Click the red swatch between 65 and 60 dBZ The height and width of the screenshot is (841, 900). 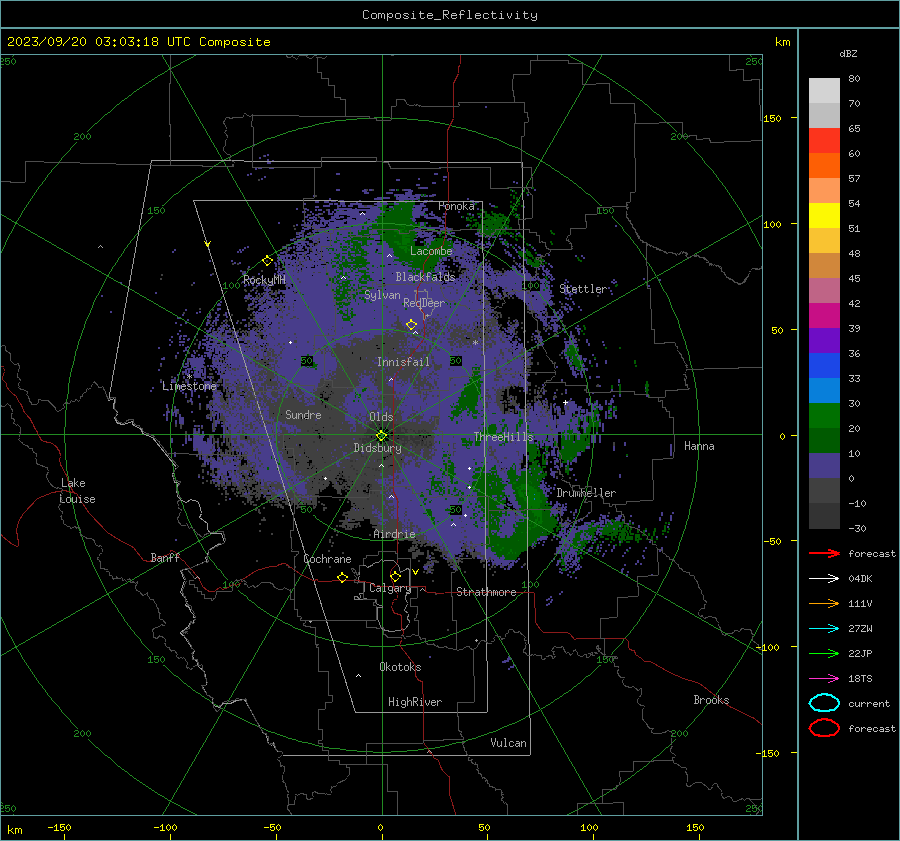click(824, 141)
